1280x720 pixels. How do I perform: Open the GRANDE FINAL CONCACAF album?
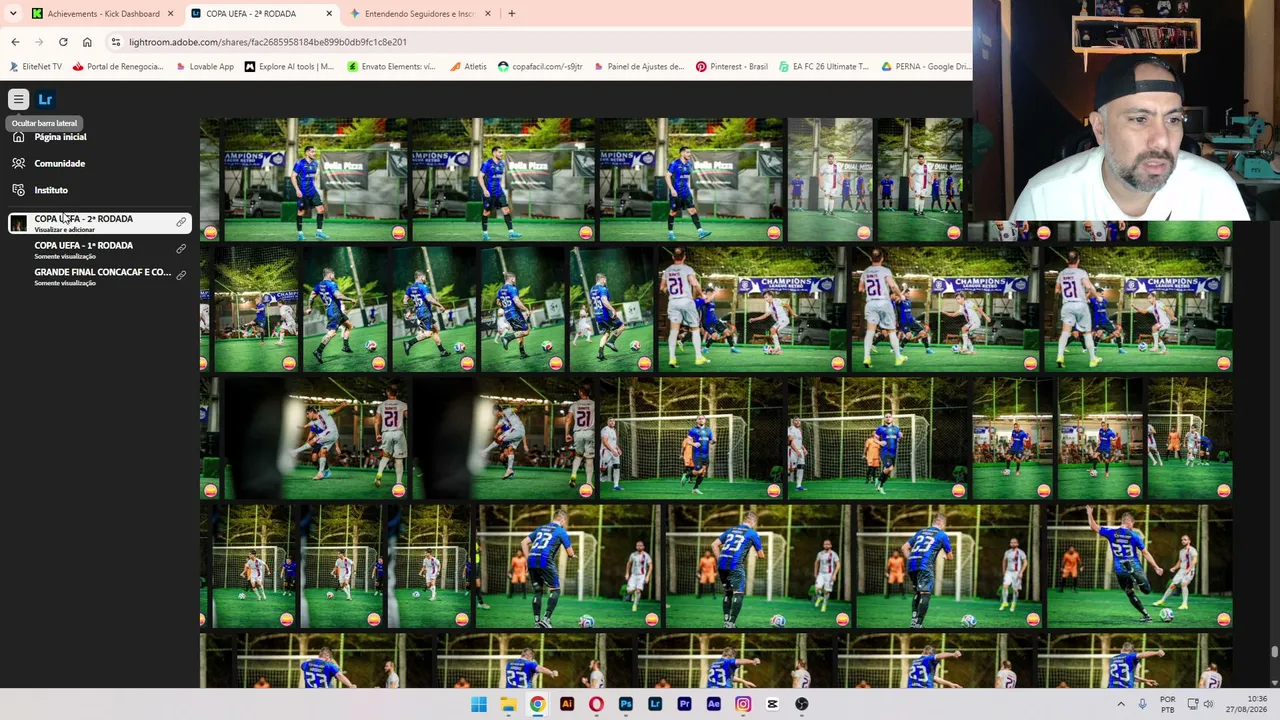point(100,276)
